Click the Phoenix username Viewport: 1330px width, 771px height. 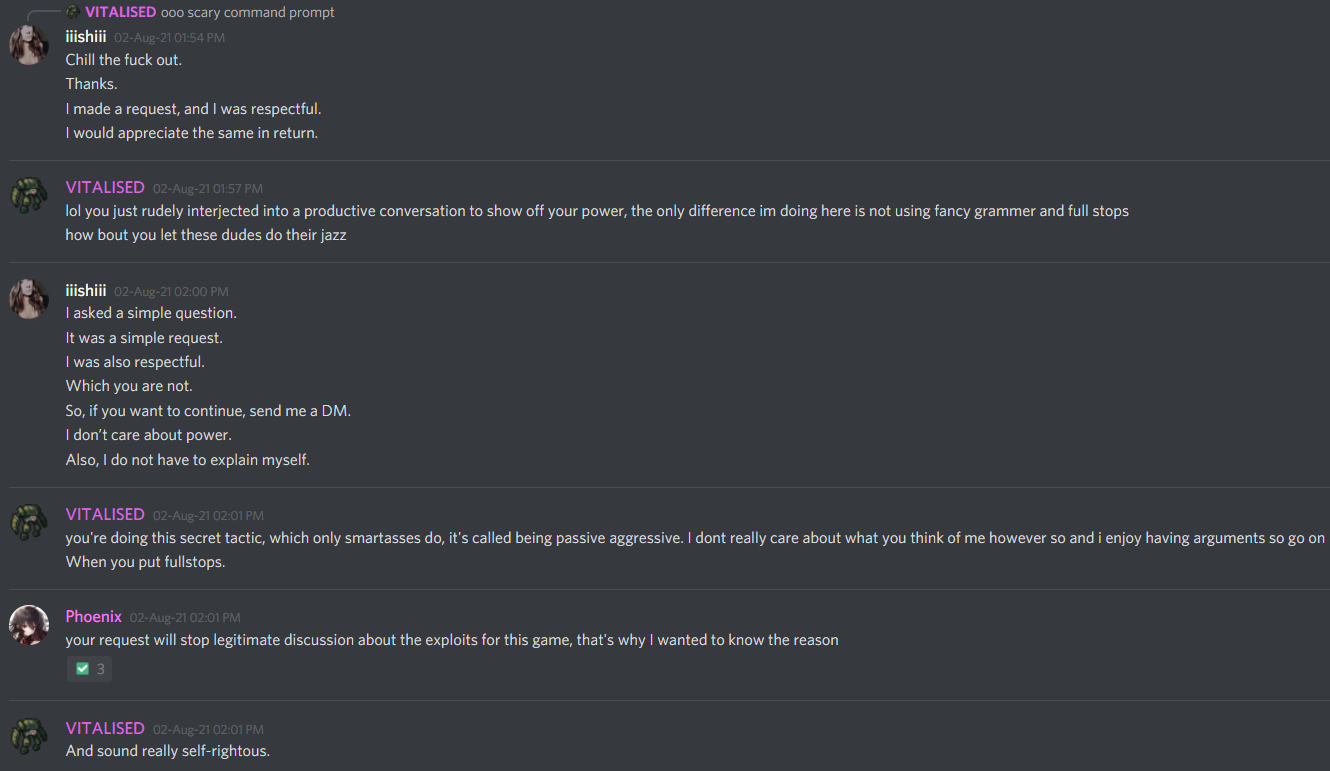(94, 617)
